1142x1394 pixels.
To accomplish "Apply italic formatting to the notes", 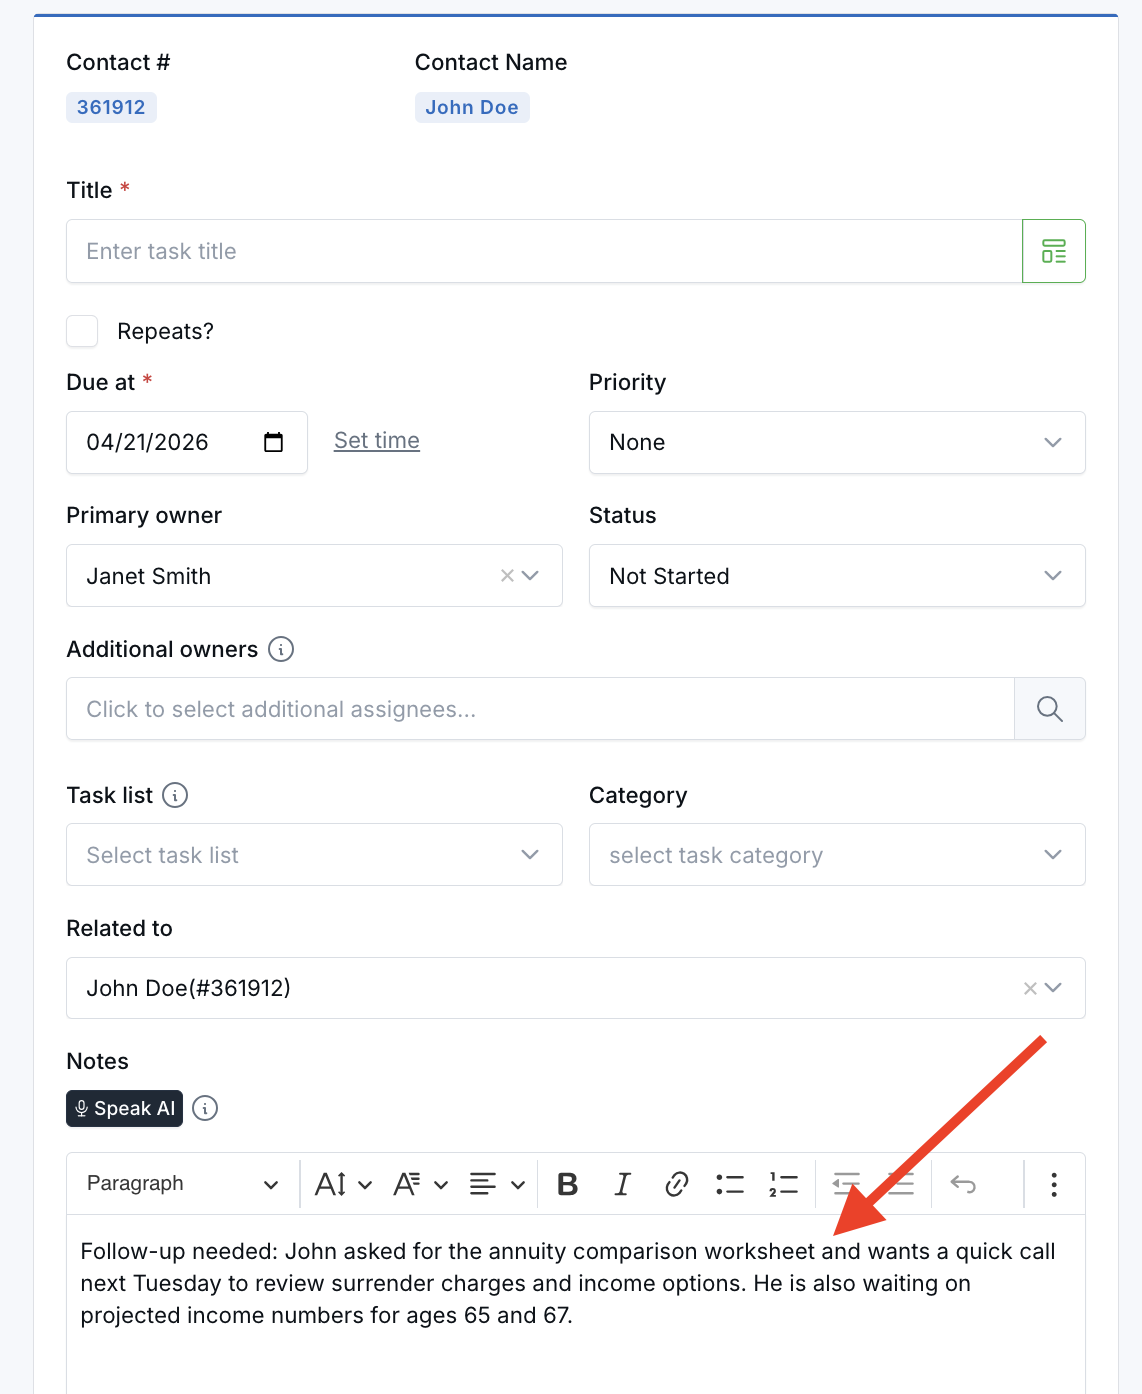I will pos(622,1183).
